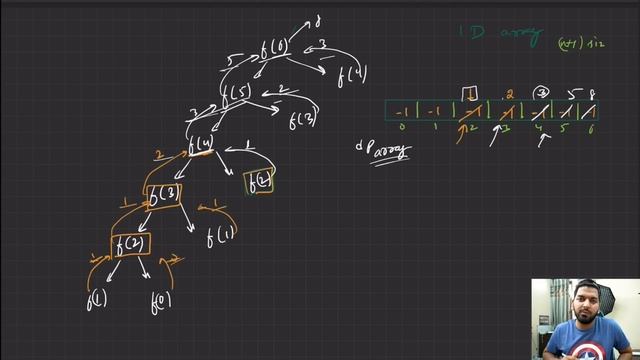The width and height of the screenshot is (640, 360).
Task: Click the "(n+1) size" note
Action: click(x=581, y=44)
